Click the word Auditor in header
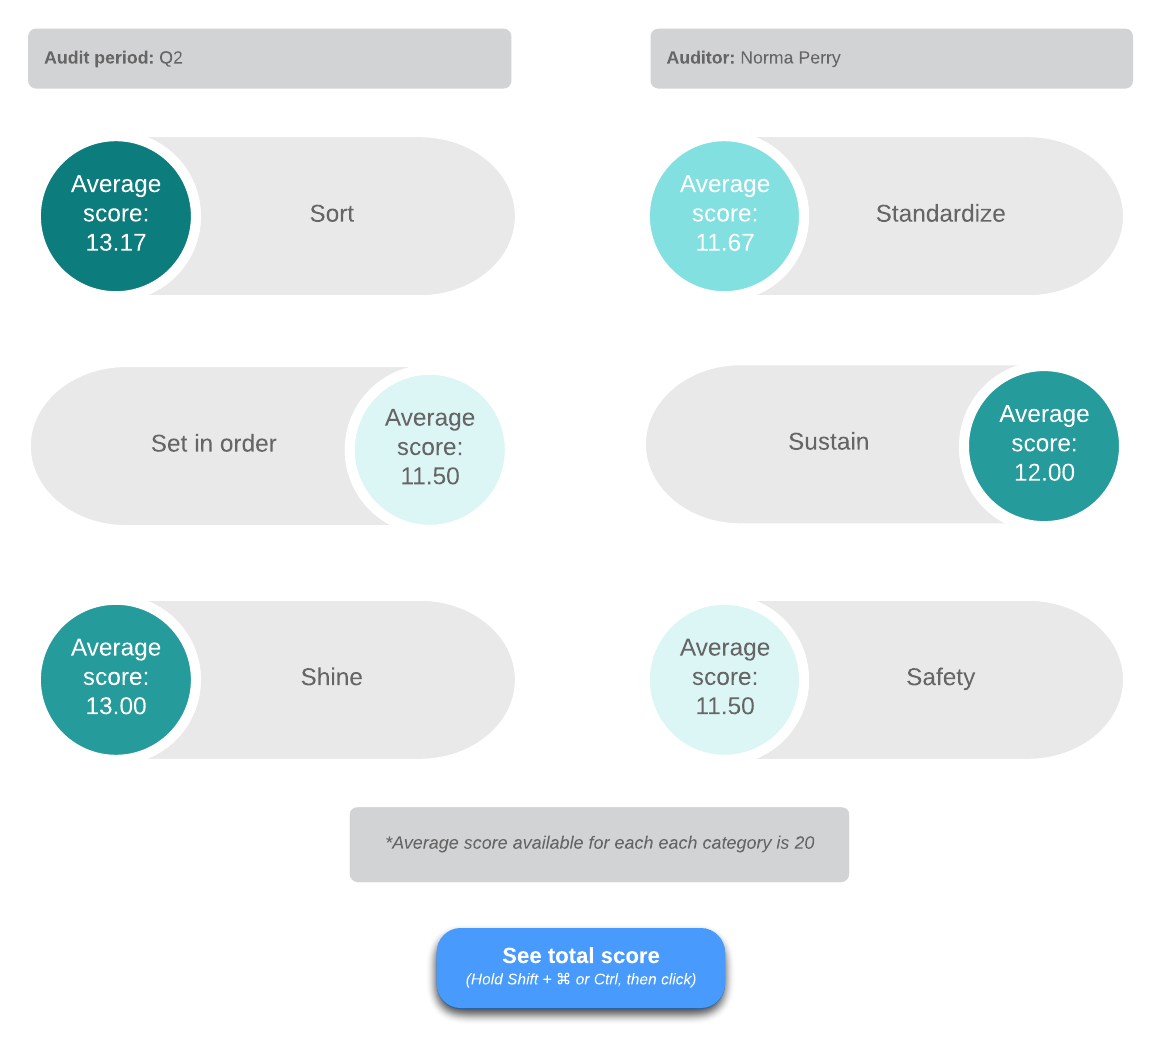This screenshot has height=1039, width=1157. [x=700, y=58]
